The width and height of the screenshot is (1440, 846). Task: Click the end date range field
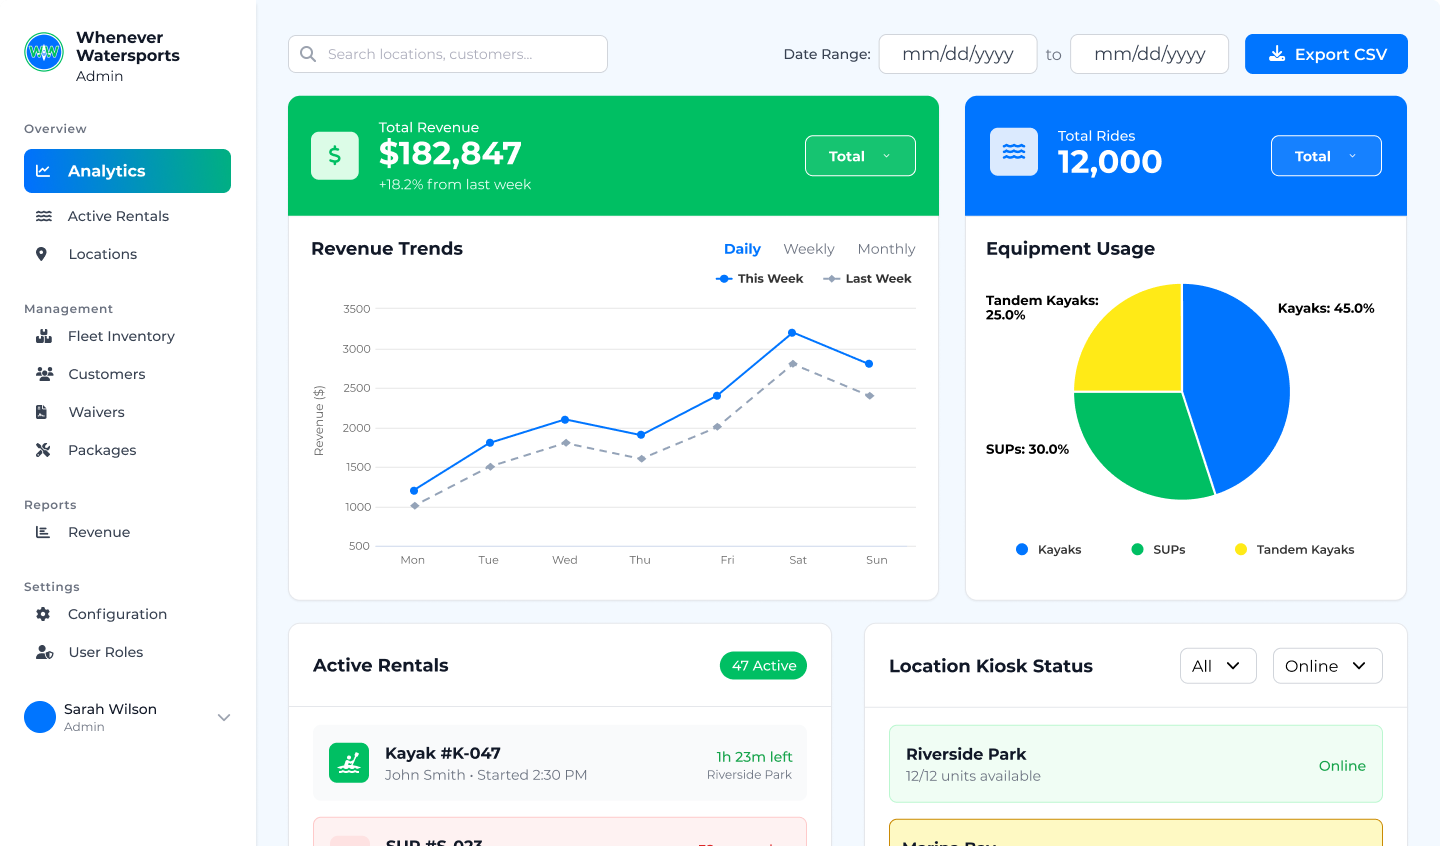[1149, 54]
